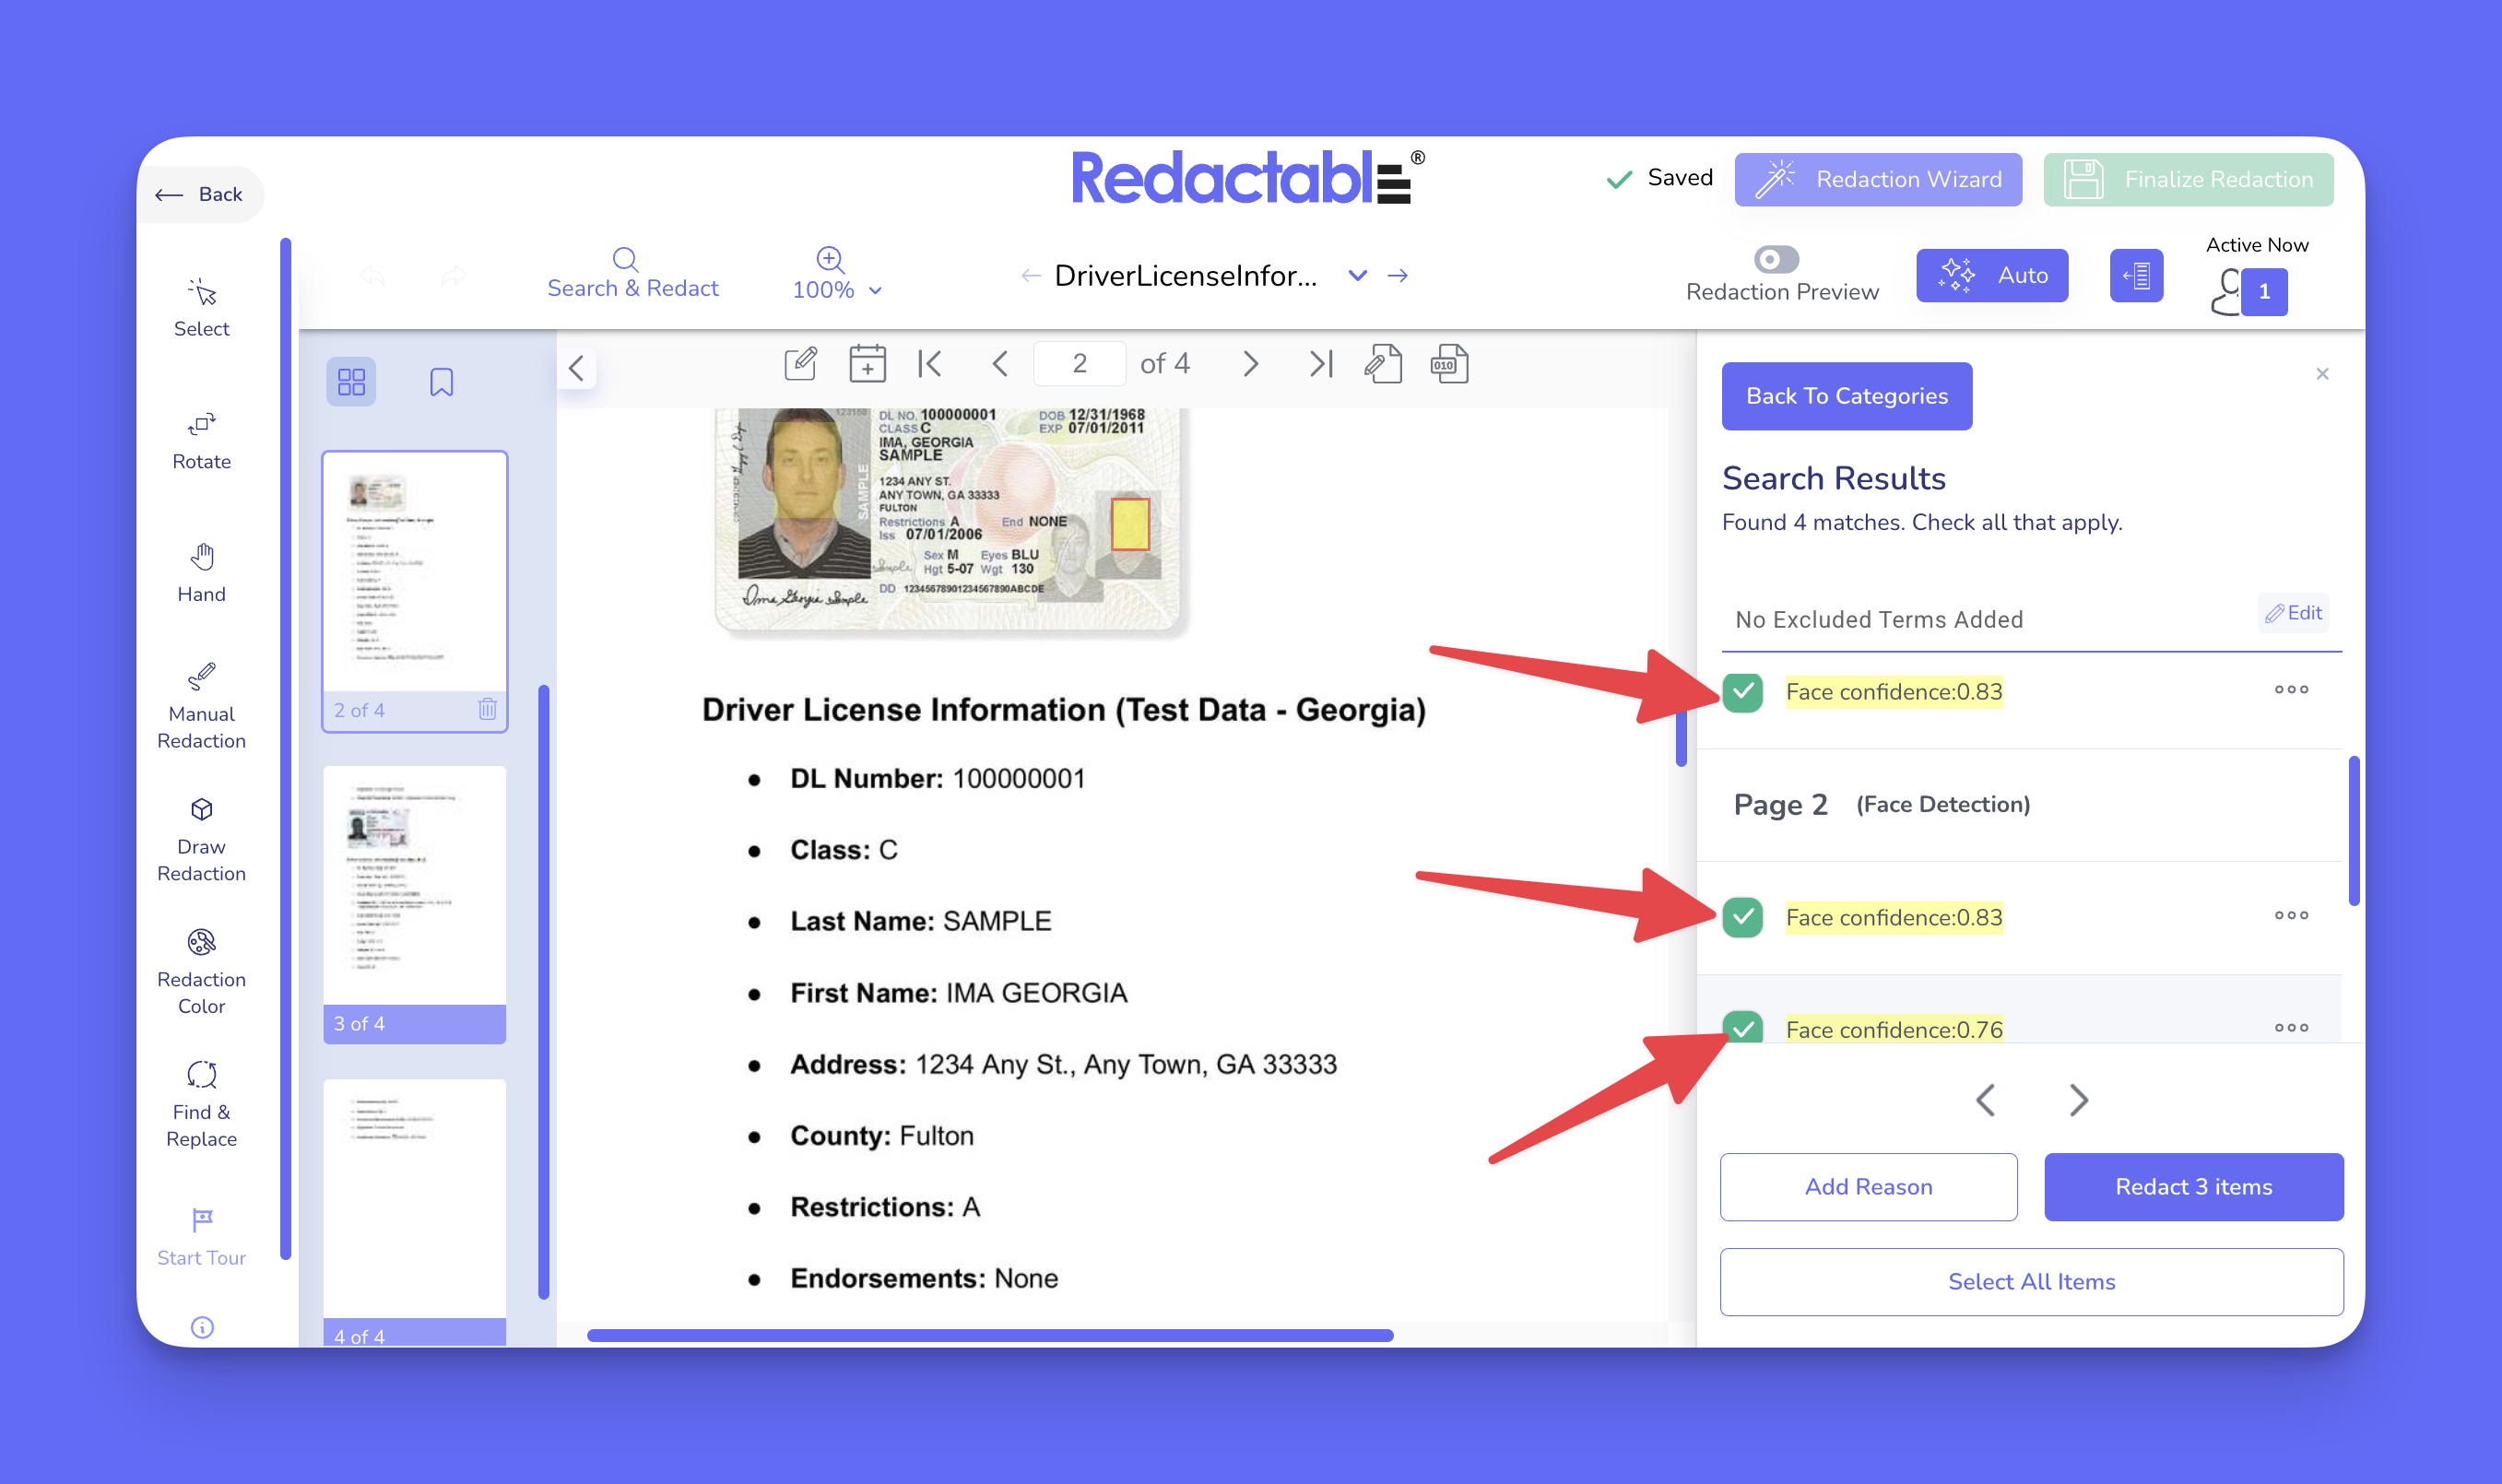Open the page 3 of 4 thumbnail
Image resolution: width=2502 pixels, height=1484 pixels.
pos(414,890)
